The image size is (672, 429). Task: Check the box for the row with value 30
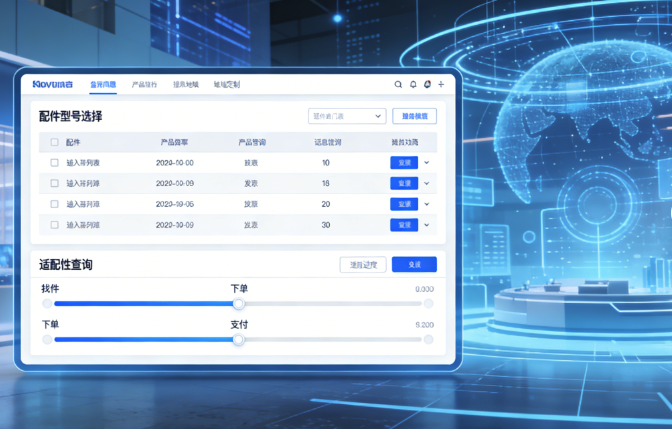[x=55, y=225]
